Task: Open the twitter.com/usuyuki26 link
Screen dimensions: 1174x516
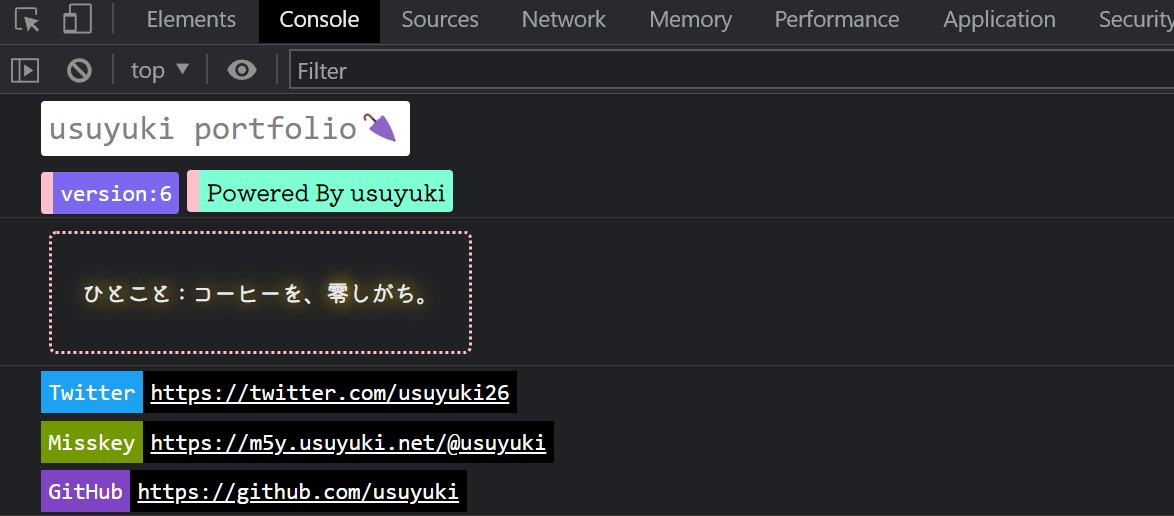Action: point(330,393)
